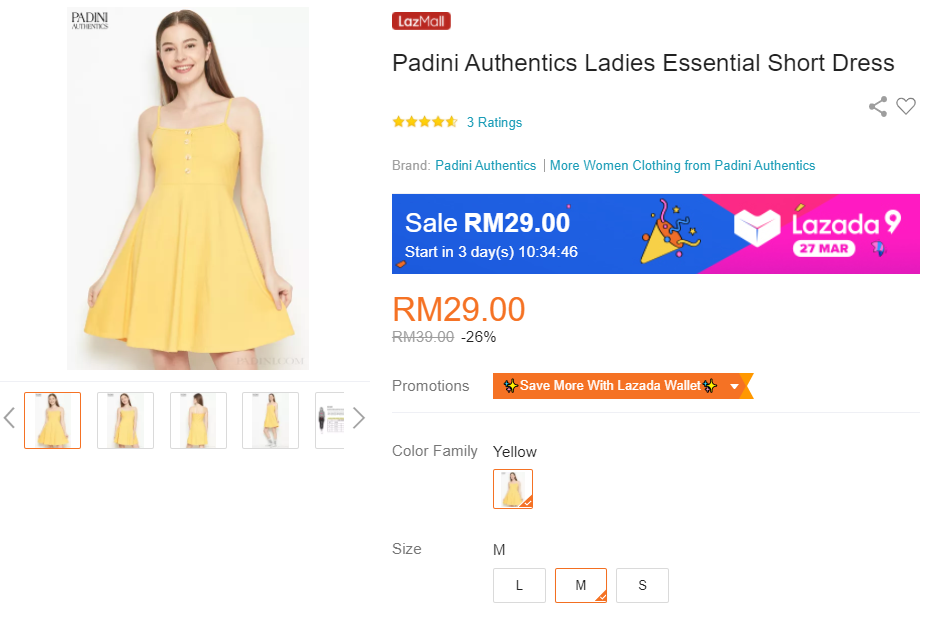This screenshot has width=931, height=621.
Task: Select the first dress thumbnail
Action: pyautogui.click(x=53, y=420)
